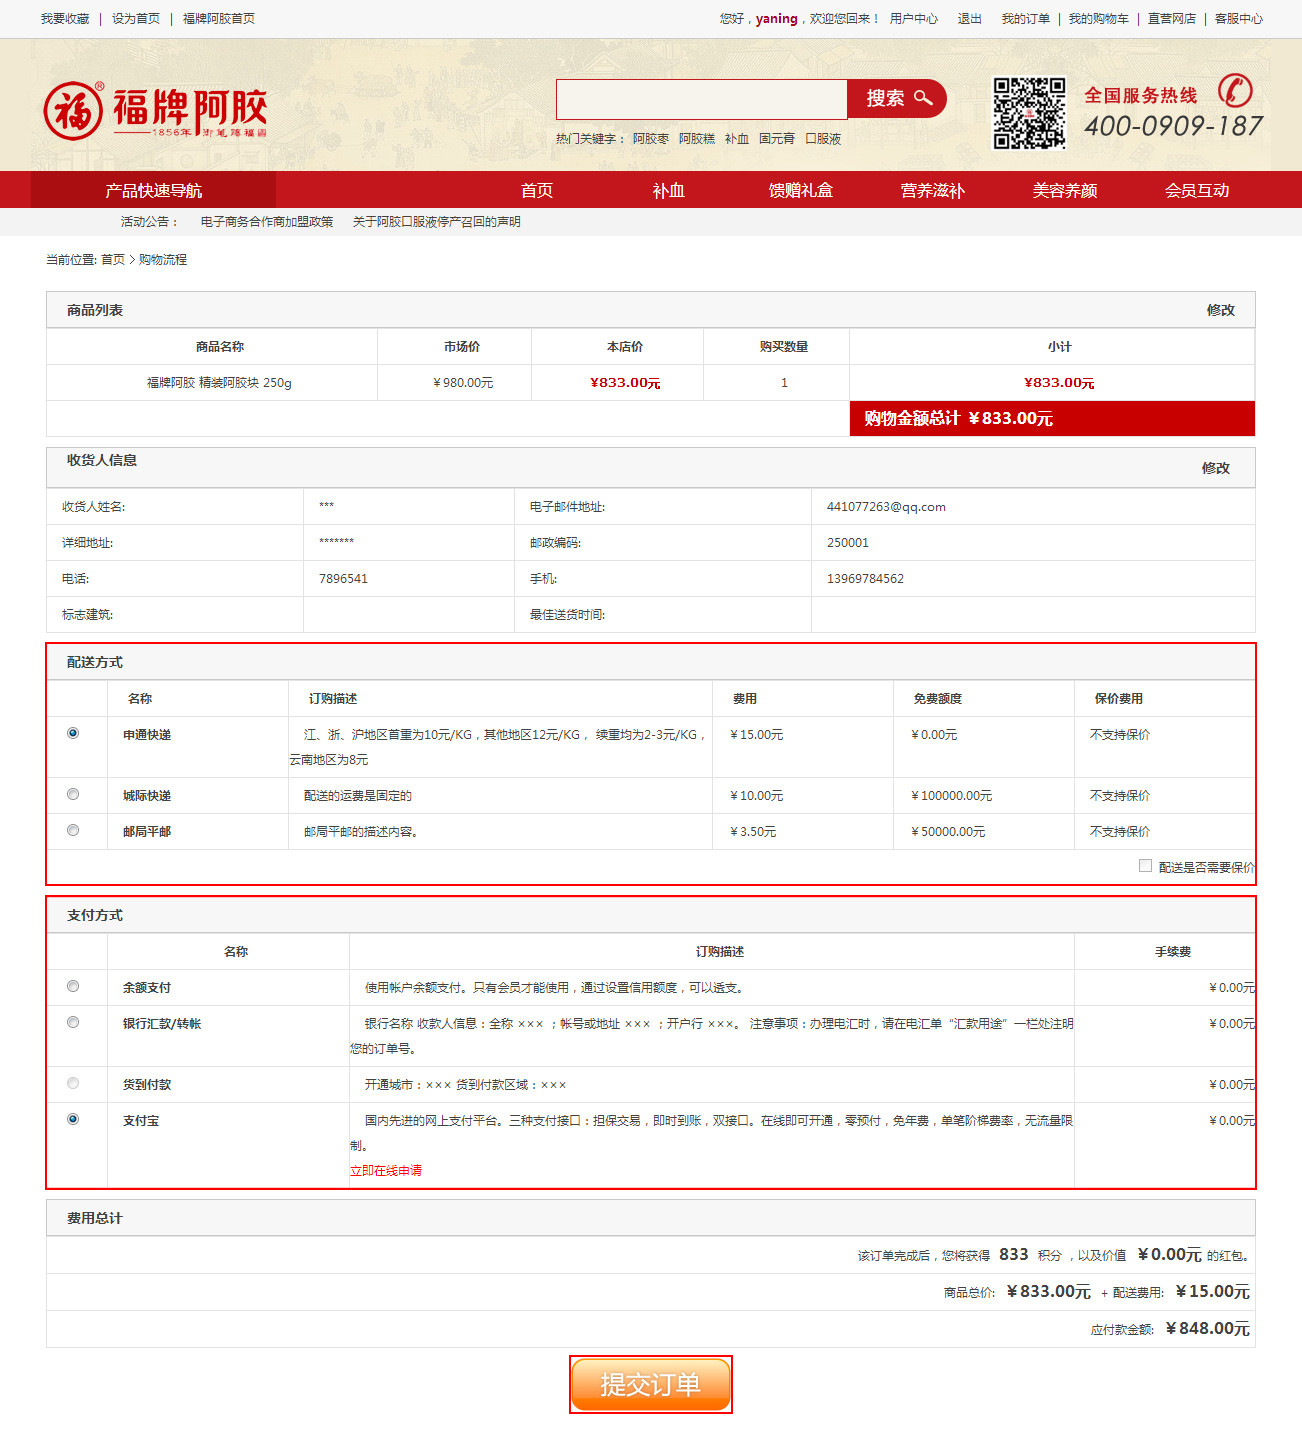Screen dimensions: 1302x1432
Task: Select 申通快递 delivery radio button
Action: pyautogui.click(x=73, y=733)
